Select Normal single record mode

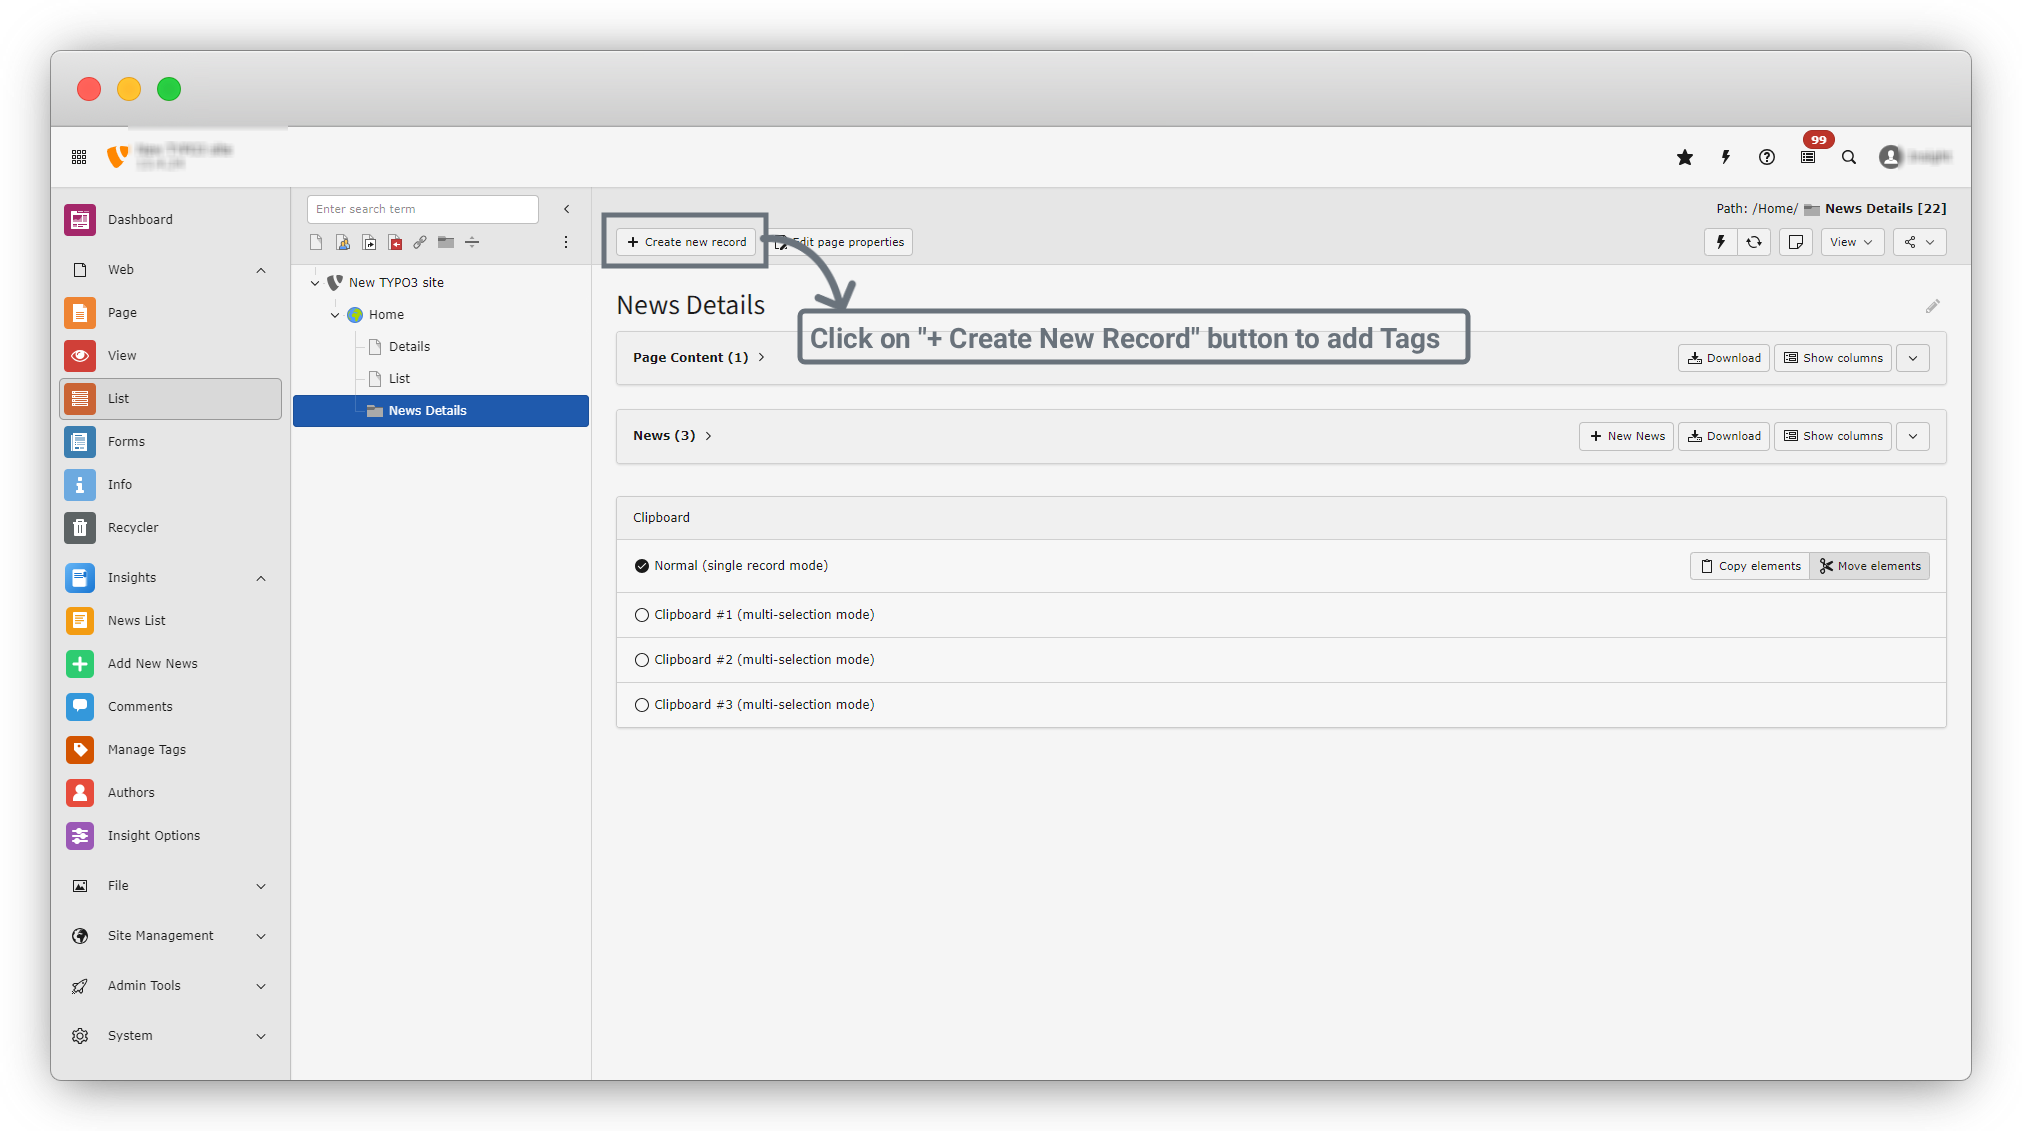(x=642, y=566)
